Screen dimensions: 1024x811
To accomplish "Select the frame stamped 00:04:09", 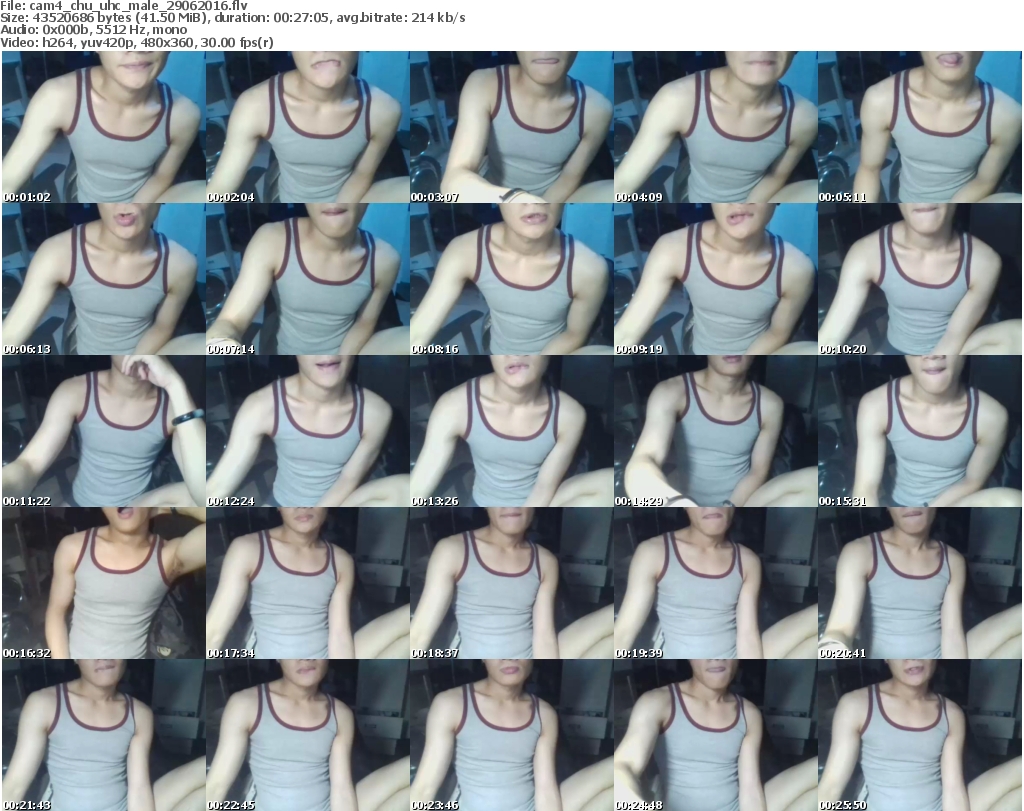I will coord(715,127).
